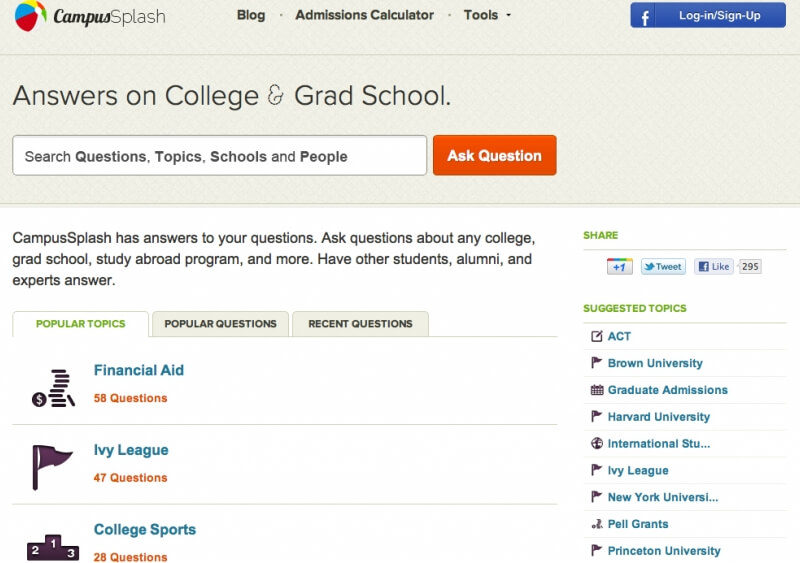Open Brown University suggested topic

(x=655, y=363)
